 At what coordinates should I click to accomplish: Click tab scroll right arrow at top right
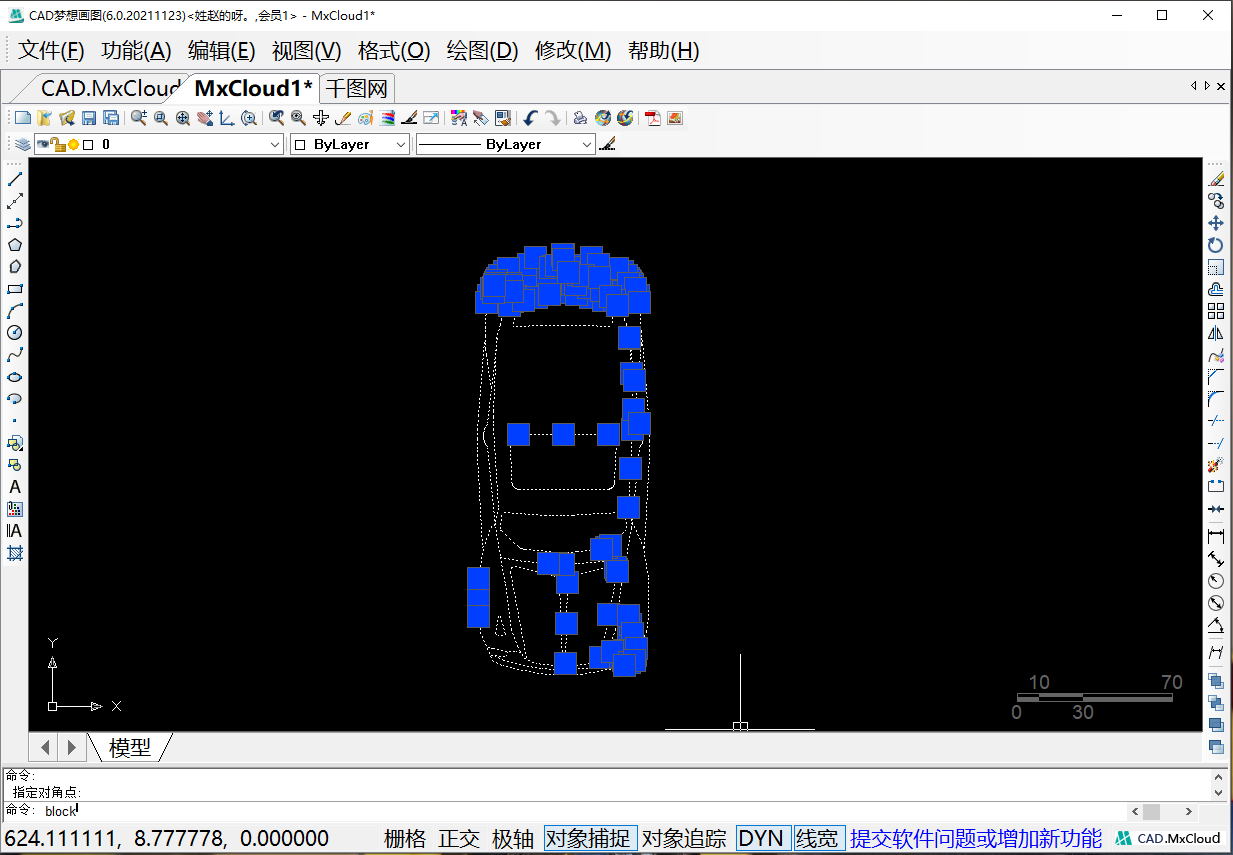click(x=1207, y=86)
